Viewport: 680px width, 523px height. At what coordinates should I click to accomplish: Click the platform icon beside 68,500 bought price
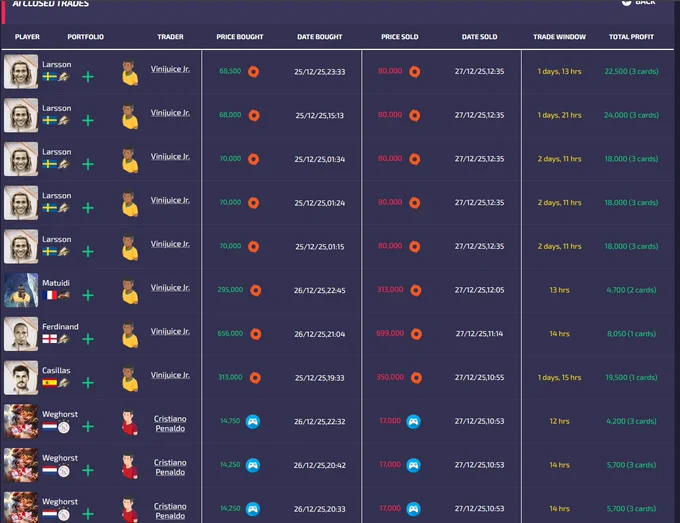coord(254,72)
